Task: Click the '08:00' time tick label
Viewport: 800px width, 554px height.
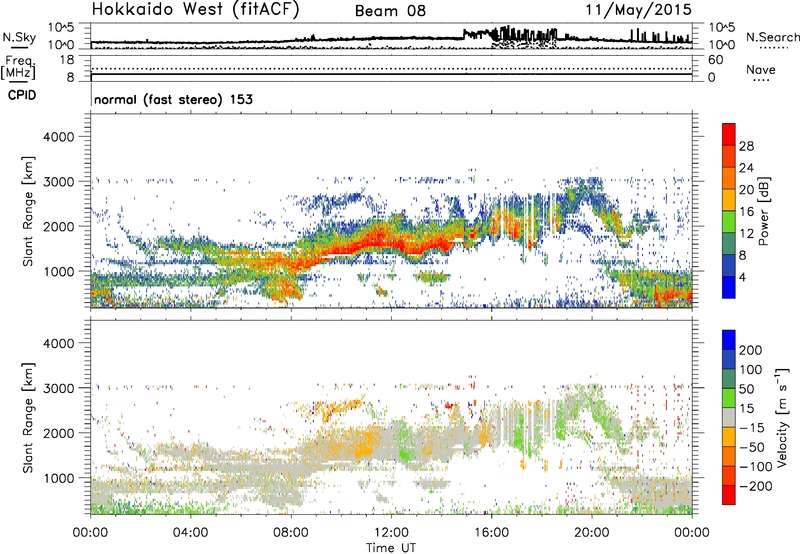Action: click(x=291, y=533)
